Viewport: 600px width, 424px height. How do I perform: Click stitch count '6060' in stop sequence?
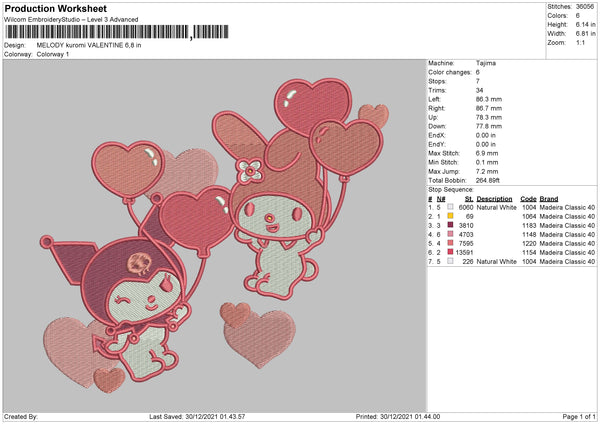pos(466,207)
